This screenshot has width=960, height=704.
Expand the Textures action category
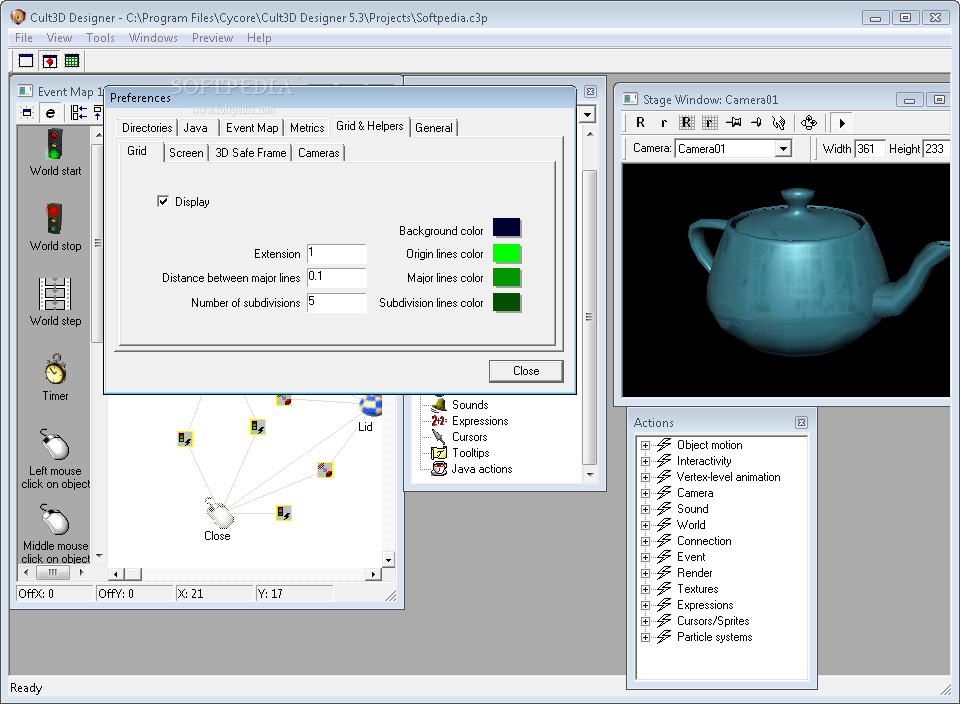pyautogui.click(x=646, y=590)
